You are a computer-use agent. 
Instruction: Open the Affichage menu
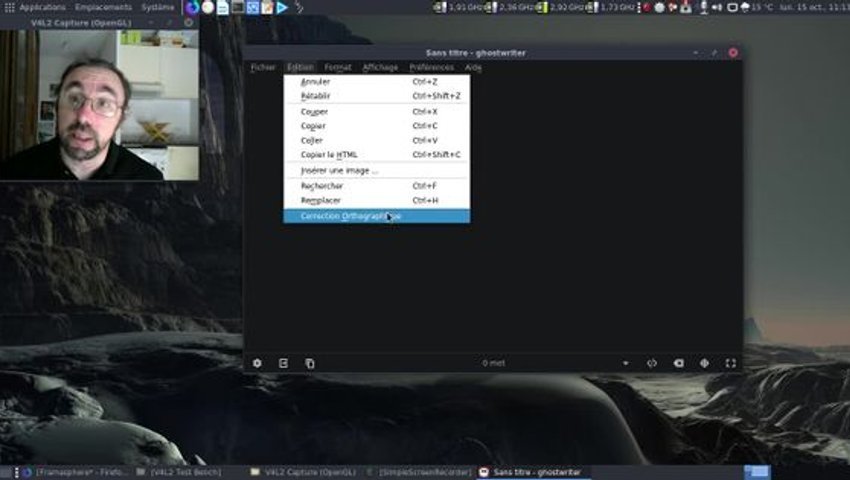coord(380,67)
